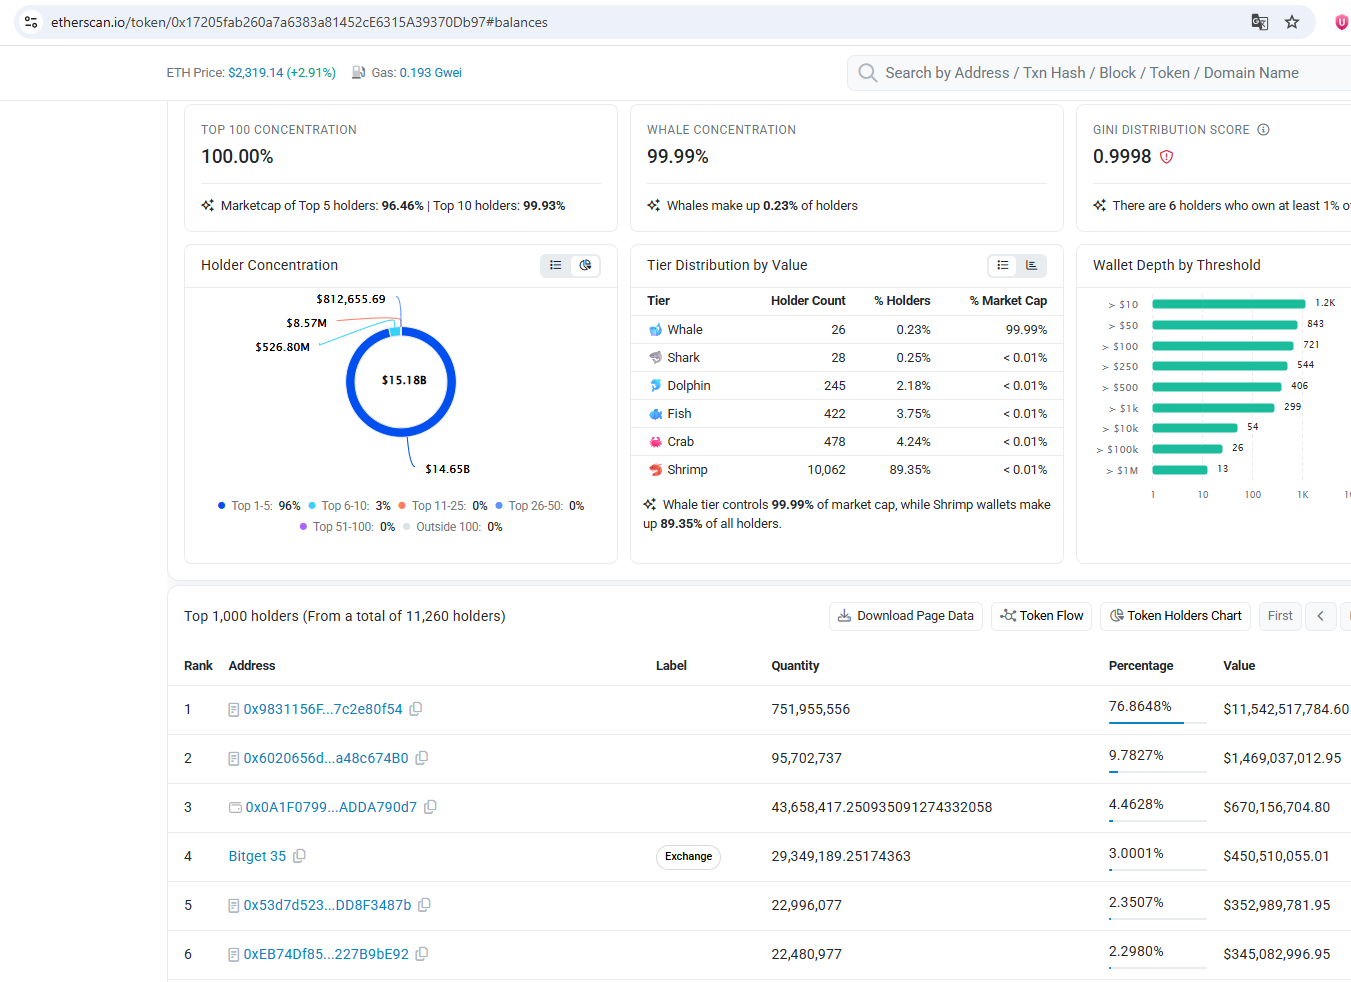This screenshot has height=982, width=1351.
Task: Open holder 0x9831156F...7c2e80f54
Action: point(323,709)
